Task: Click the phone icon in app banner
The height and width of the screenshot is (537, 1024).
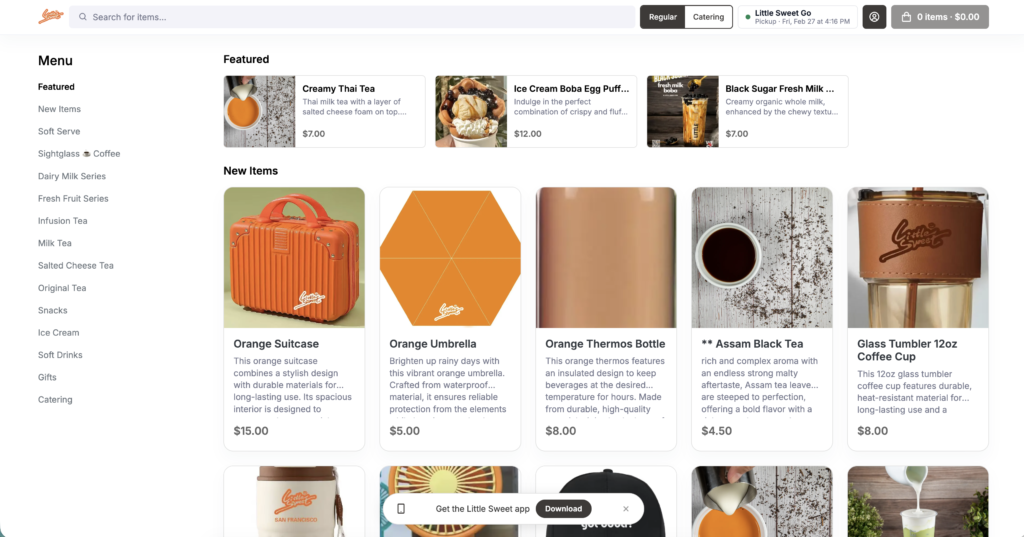Action: (401, 509)
